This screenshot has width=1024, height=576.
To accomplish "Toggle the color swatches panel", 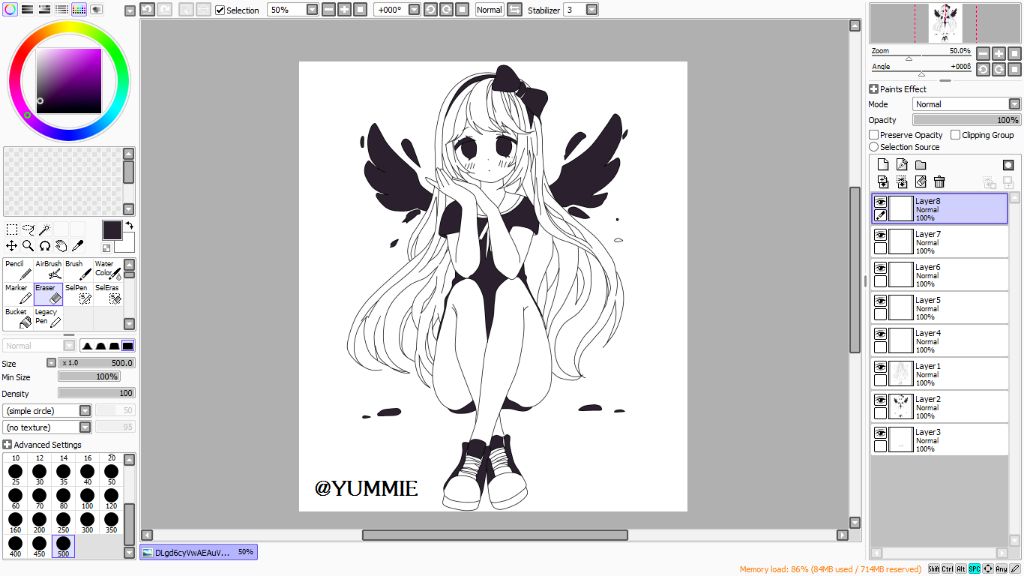I will tap(79, 9).
